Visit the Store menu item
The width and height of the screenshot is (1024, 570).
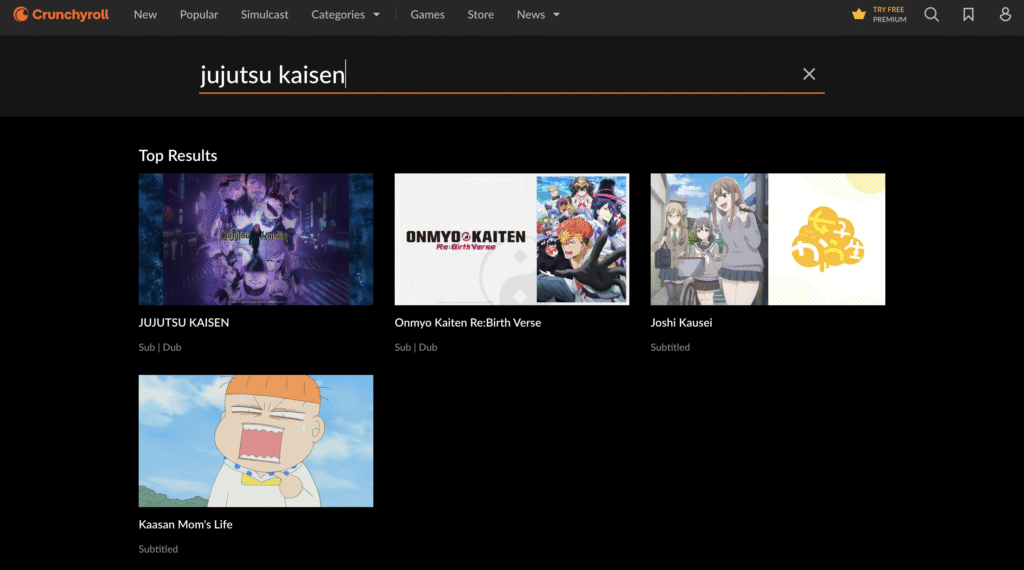(481, 14)
